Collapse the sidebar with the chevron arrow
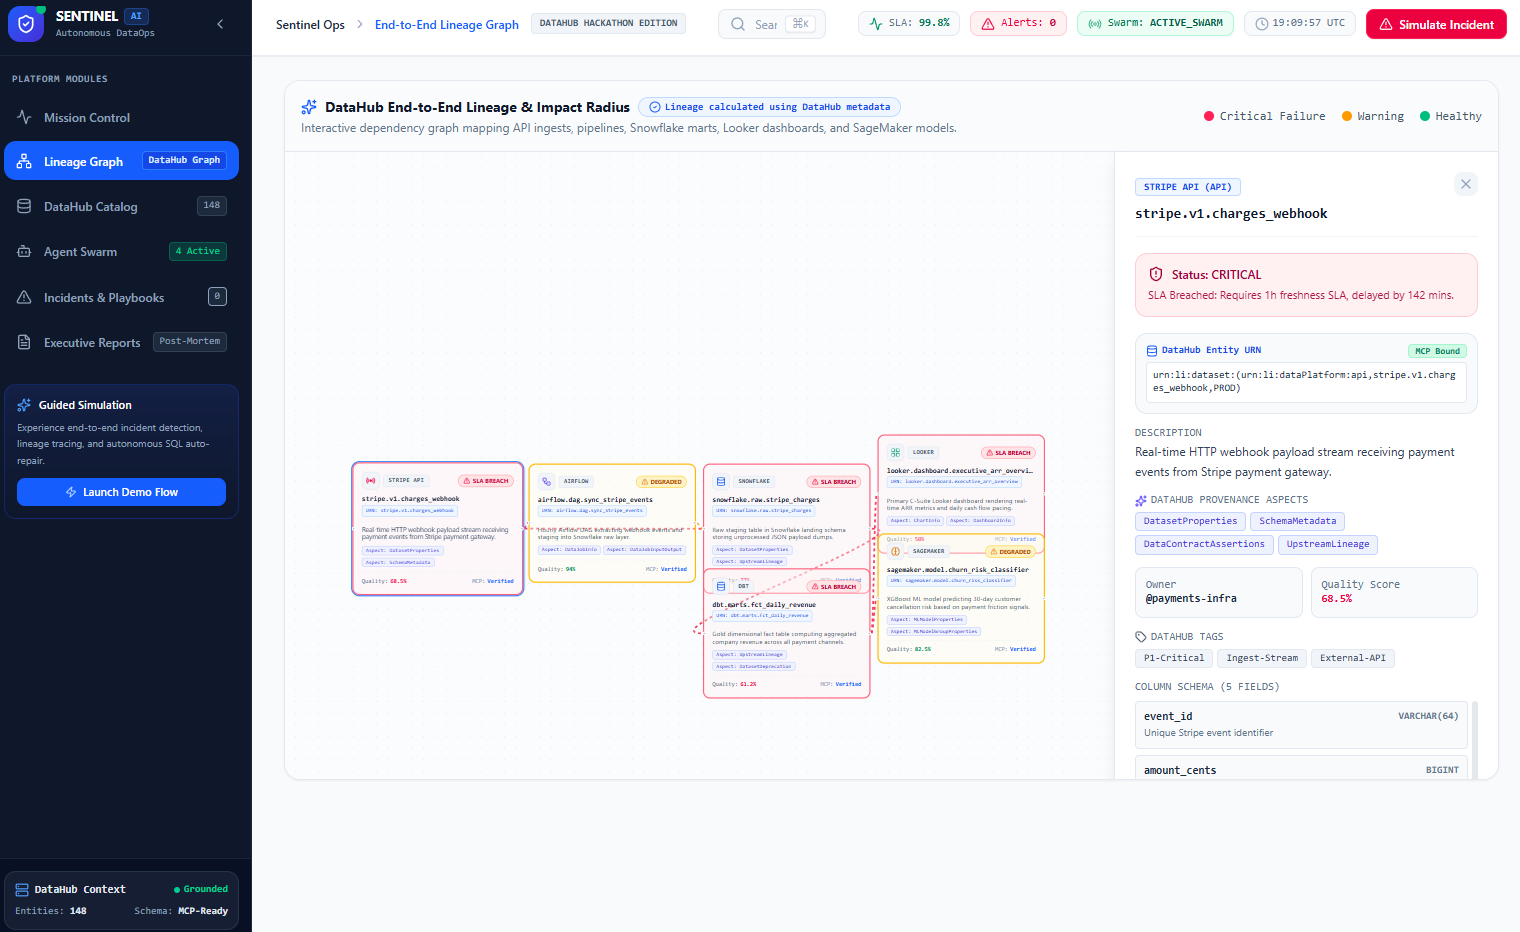1520x932 pixels. tap(221, 24)
